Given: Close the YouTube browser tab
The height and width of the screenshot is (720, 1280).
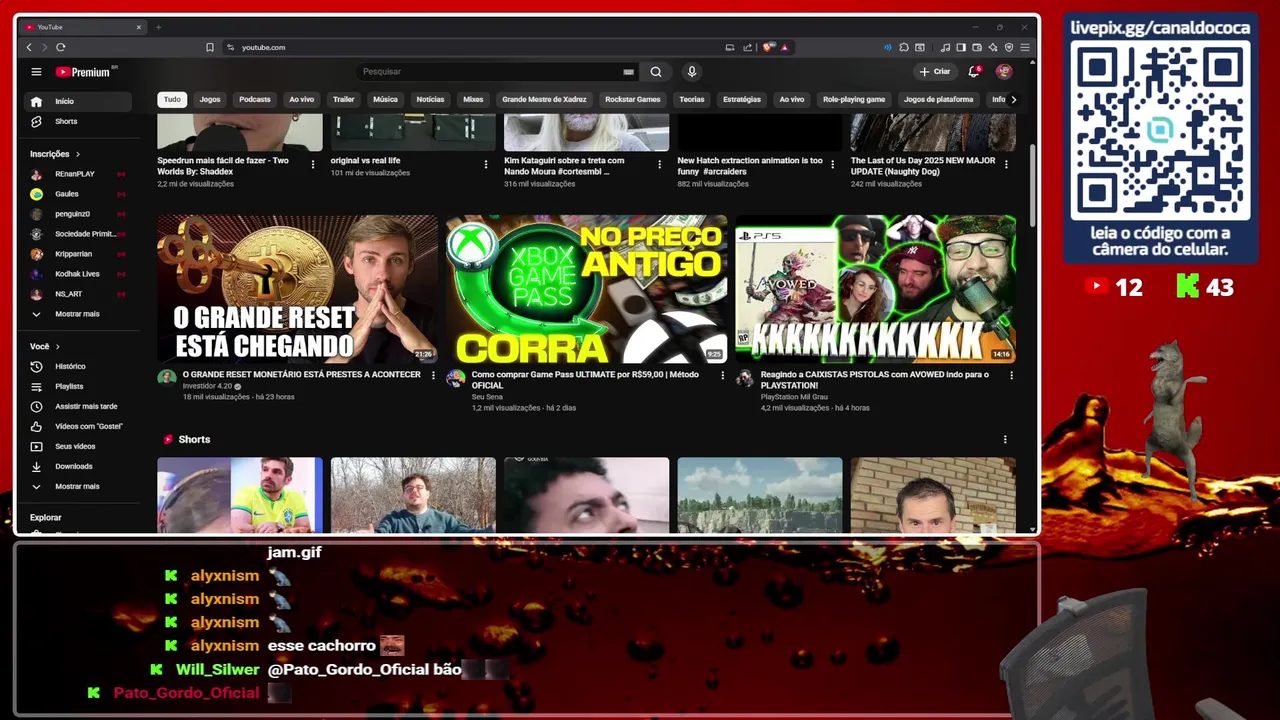Looking at the screenshot, I should coord(138,27).
